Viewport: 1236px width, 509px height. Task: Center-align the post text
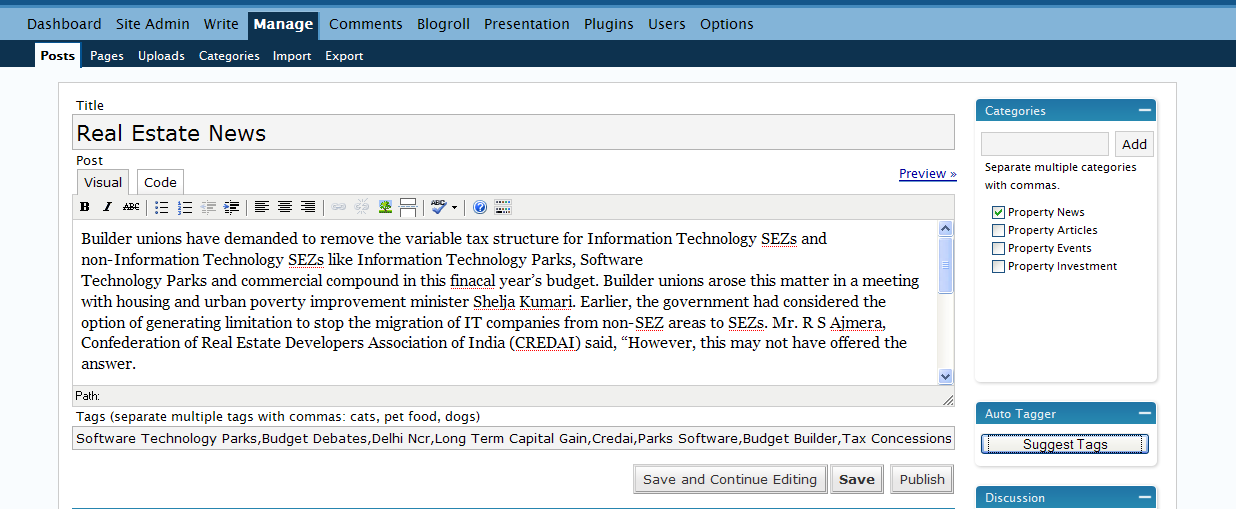coord(285,207)
